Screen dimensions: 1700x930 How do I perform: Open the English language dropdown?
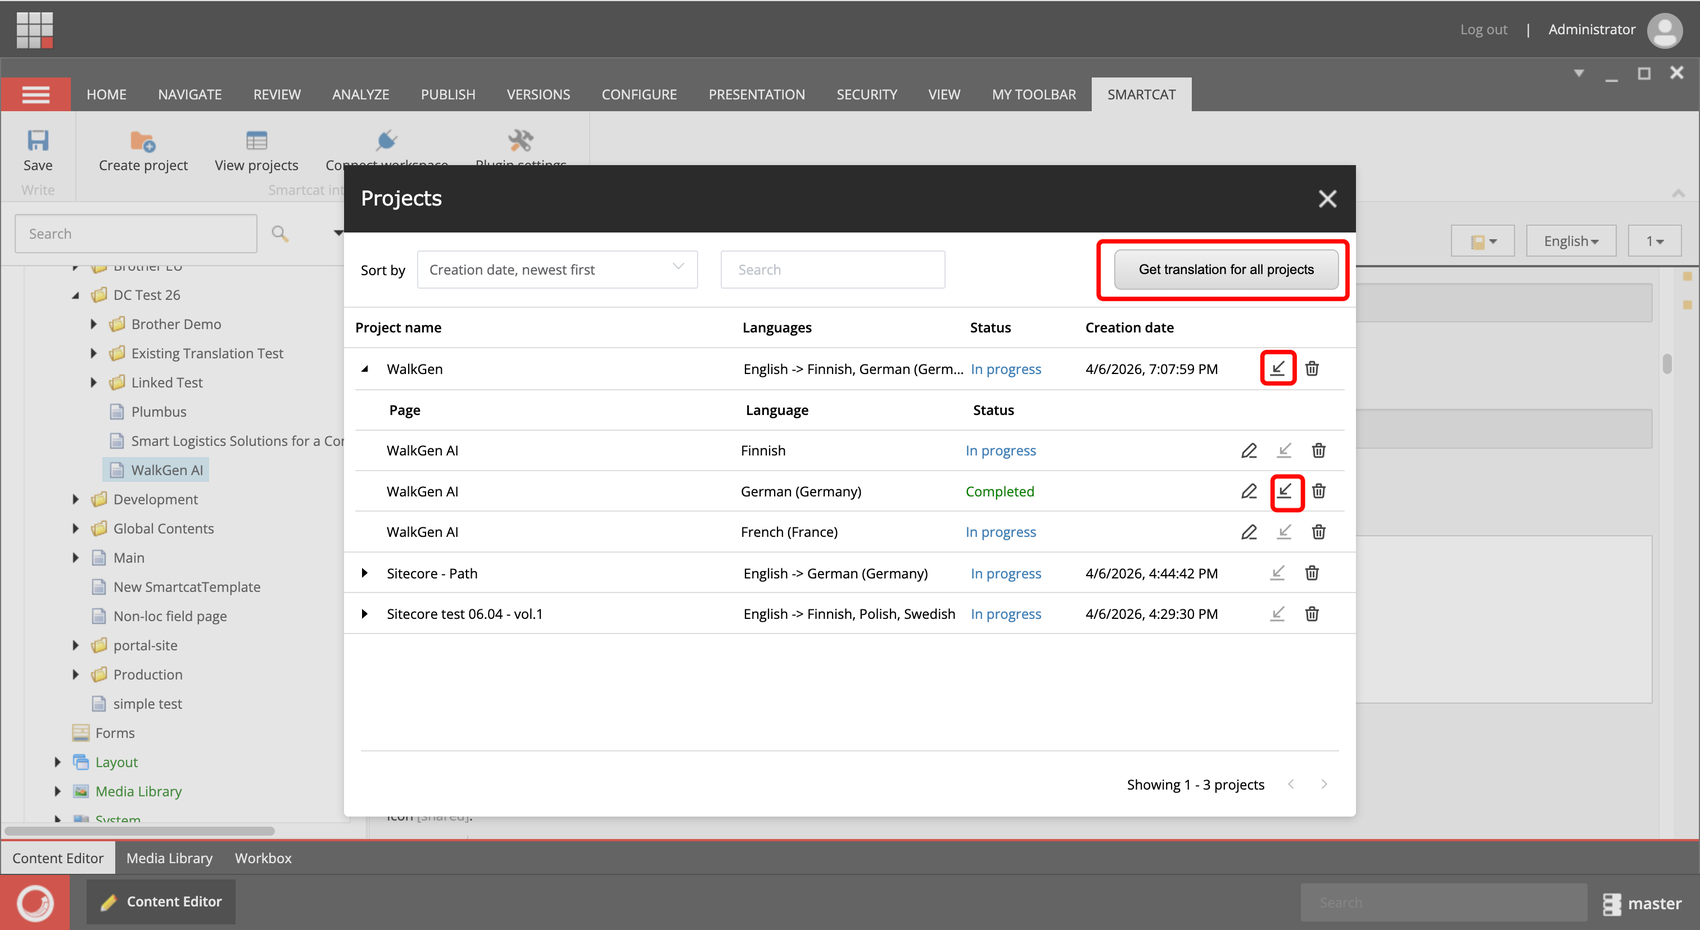pyautogui.click(x=1571, y=241)
